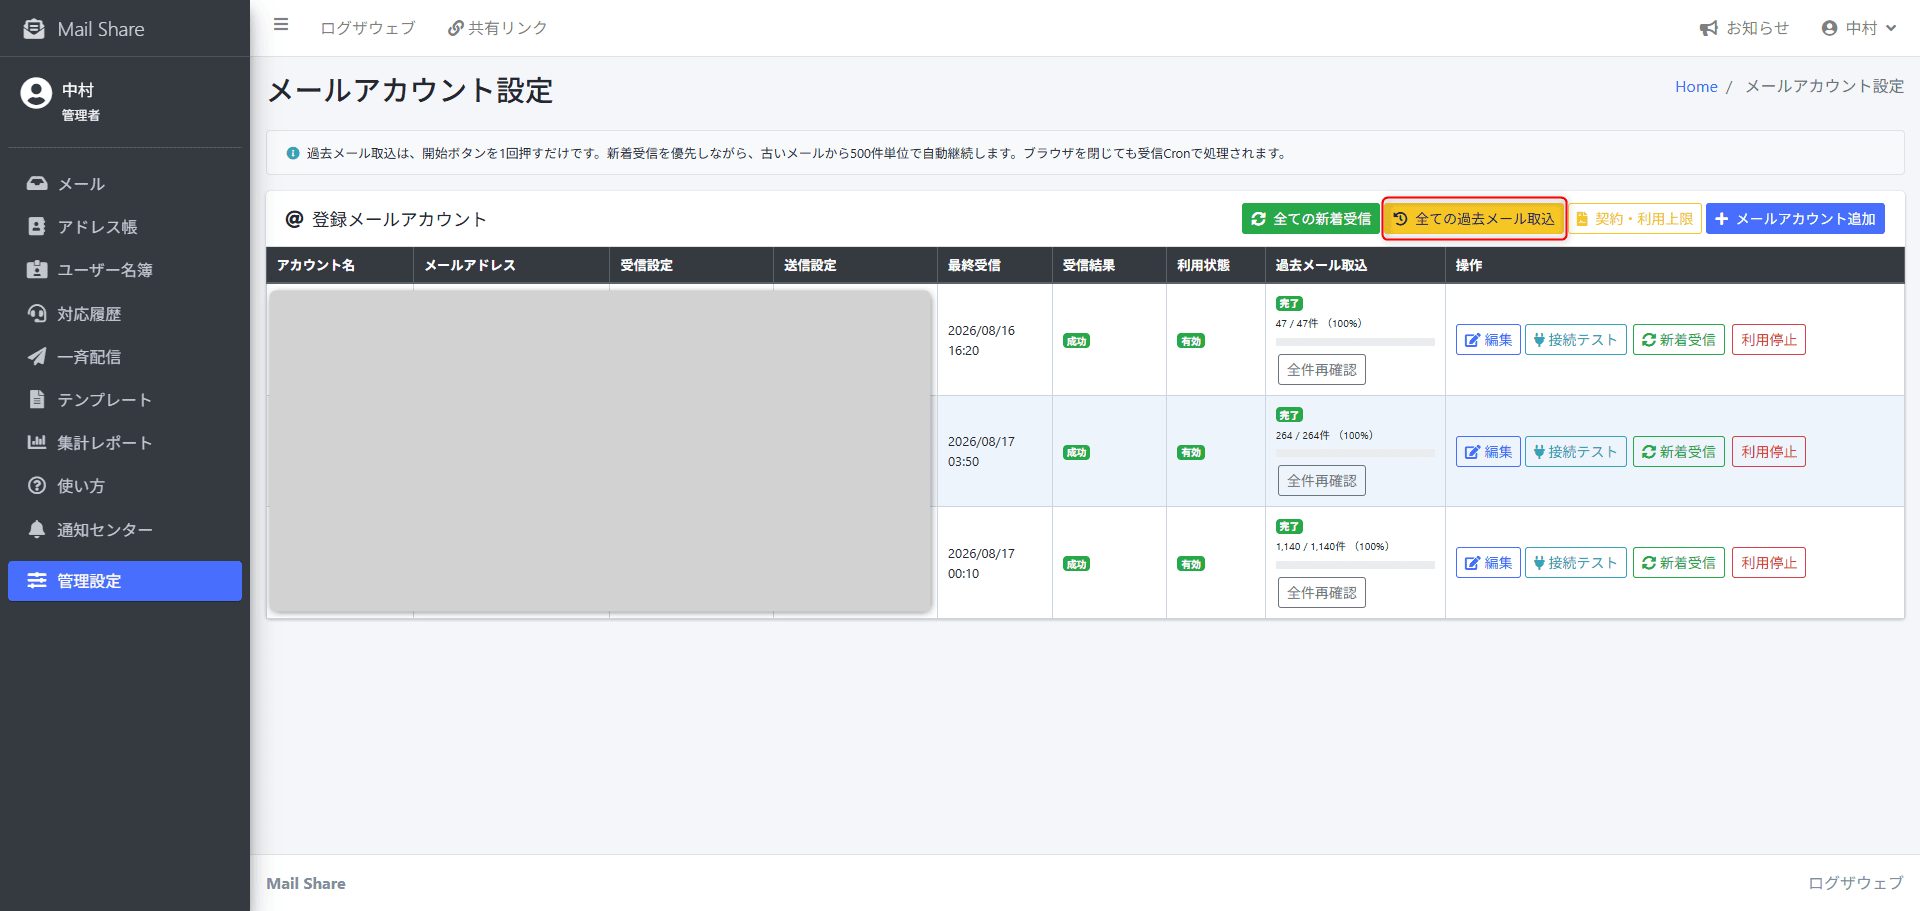Click the Home breadcrumb link
The image size is (1920, 911).
[x=1696, y=87]
